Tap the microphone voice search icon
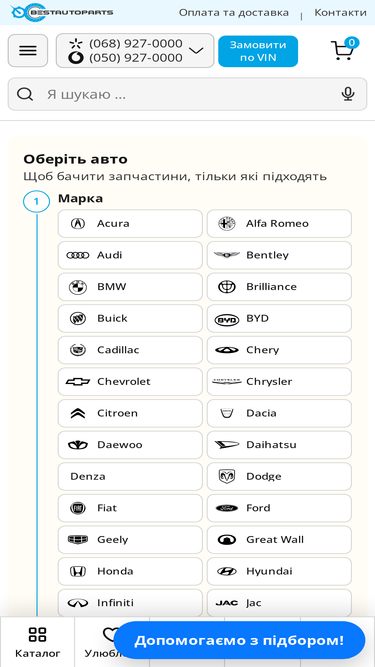The width and height of the screenshot is (375, 667). click(x=348, y=94)
